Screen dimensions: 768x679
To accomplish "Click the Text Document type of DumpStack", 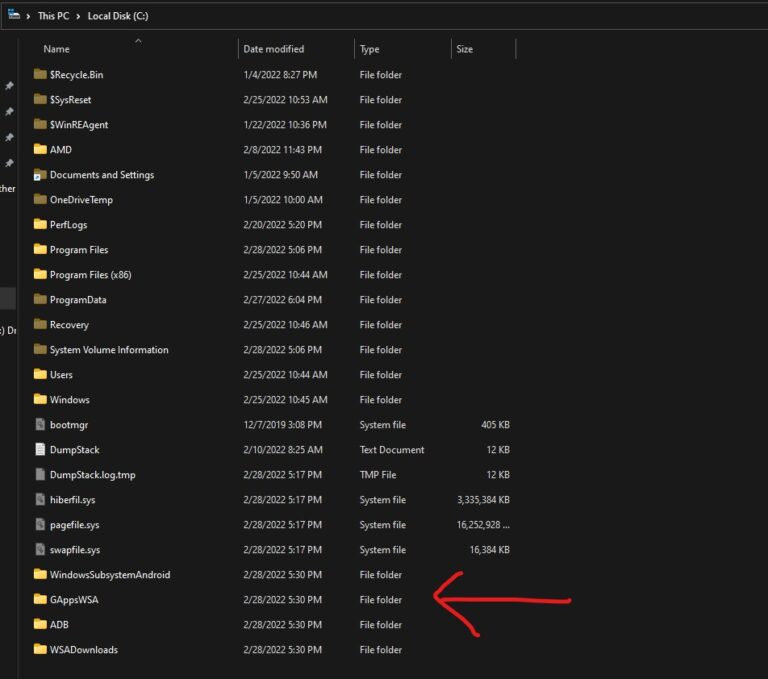I will pos(392,450).
